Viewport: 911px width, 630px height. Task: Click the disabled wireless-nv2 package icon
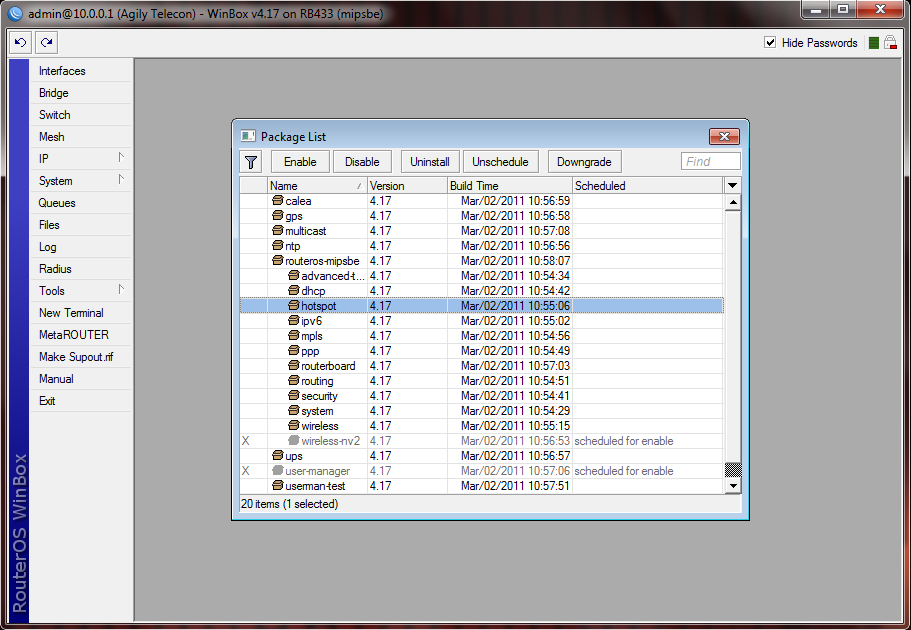point(294,441)
